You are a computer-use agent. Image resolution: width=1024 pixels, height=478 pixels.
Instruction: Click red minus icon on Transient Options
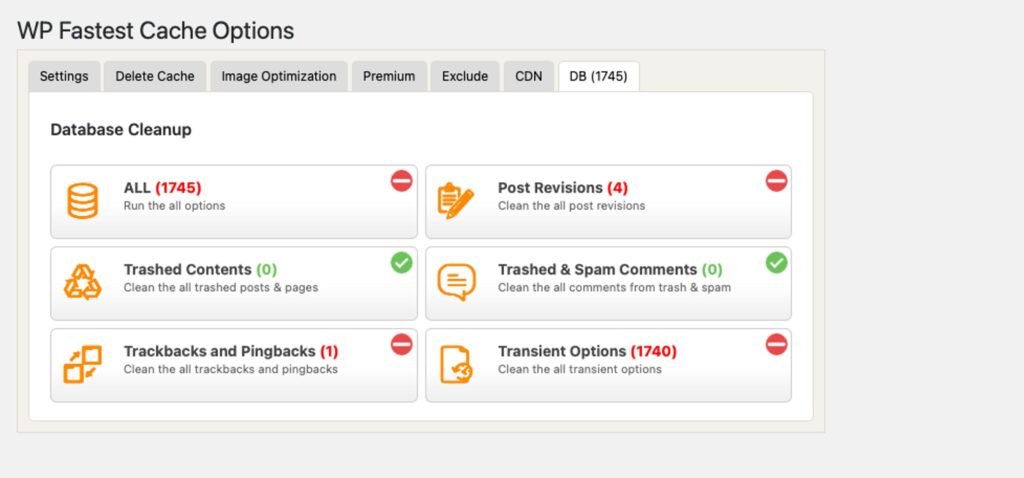tap(776, 345)
